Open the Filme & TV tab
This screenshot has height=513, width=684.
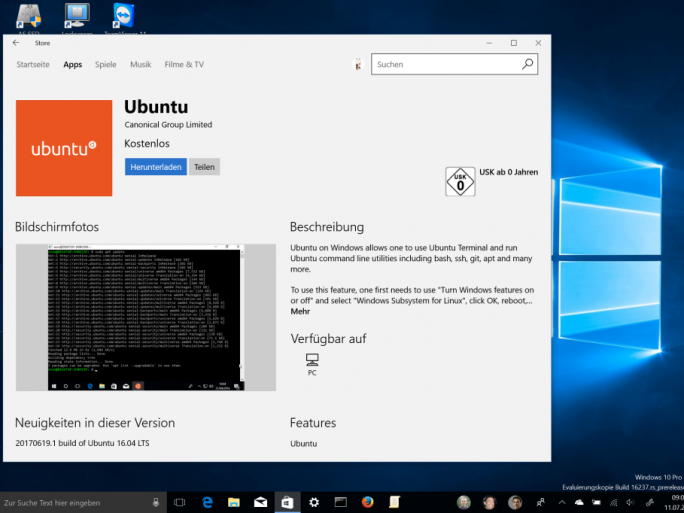pos(184,65)
